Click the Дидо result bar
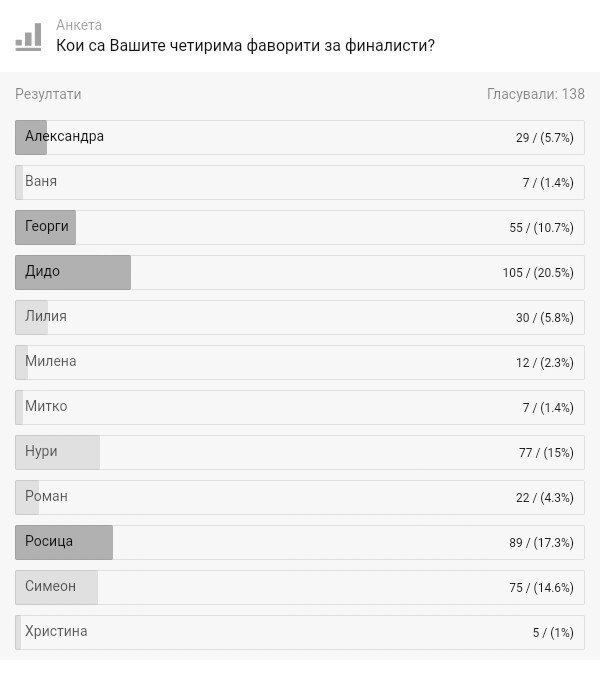This screenshot has height=677, width=600. pos(300,272)
